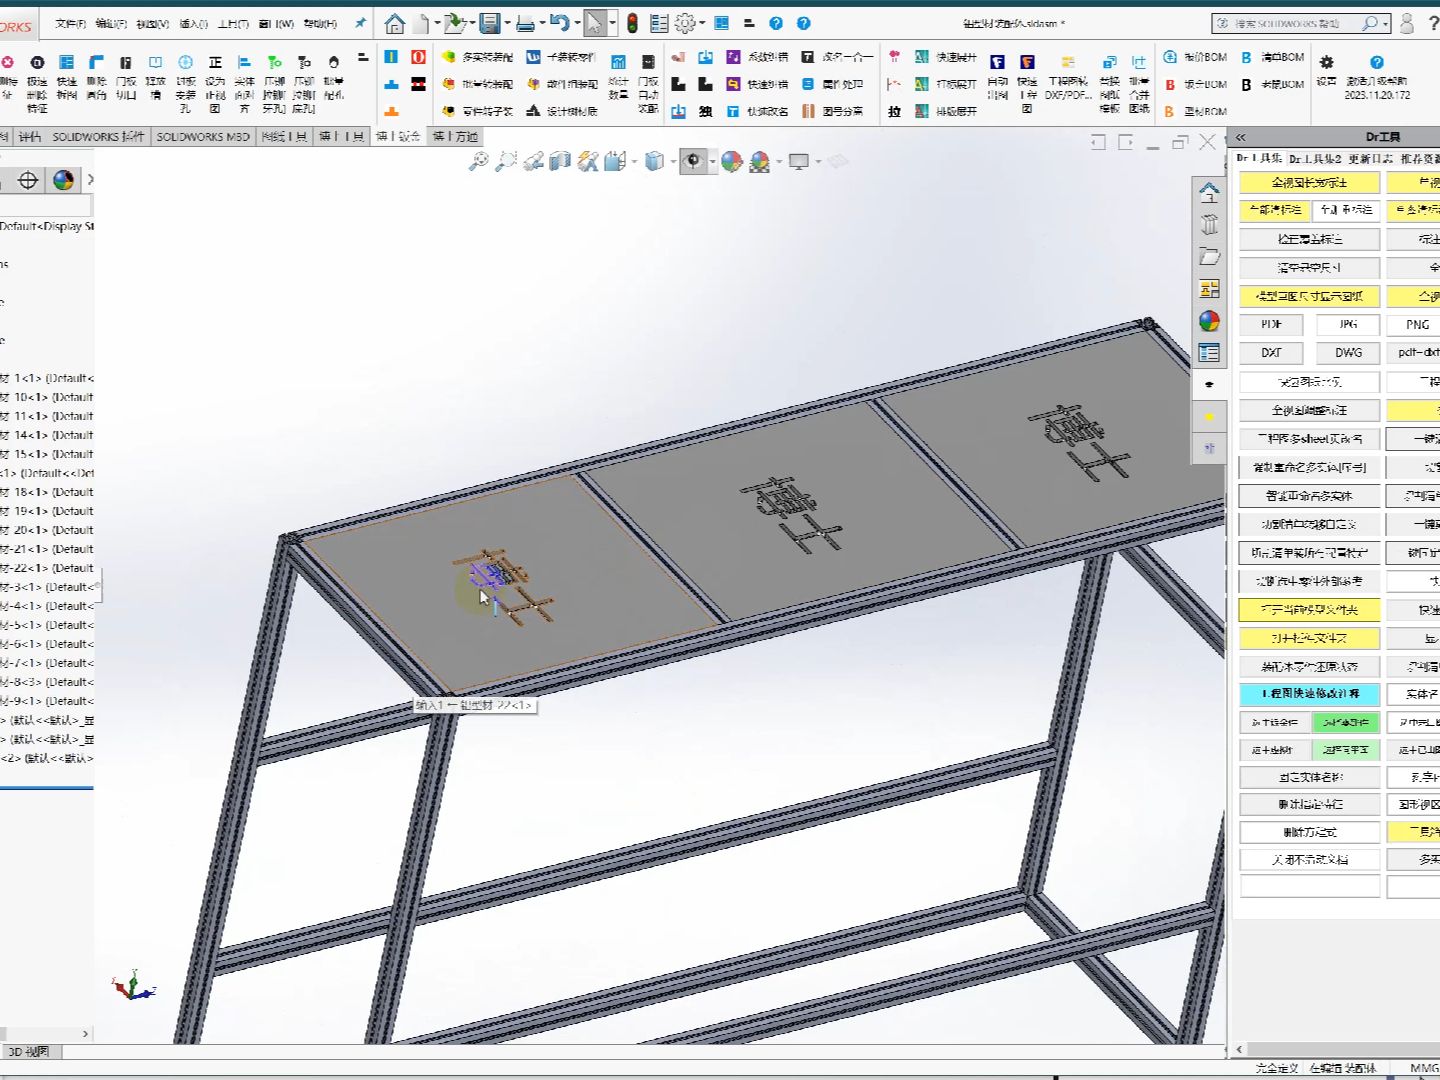The width and height of the screenshot is (1440, 1080).
Task: Select the zoom-to-area tool
Action: point(505,160)
